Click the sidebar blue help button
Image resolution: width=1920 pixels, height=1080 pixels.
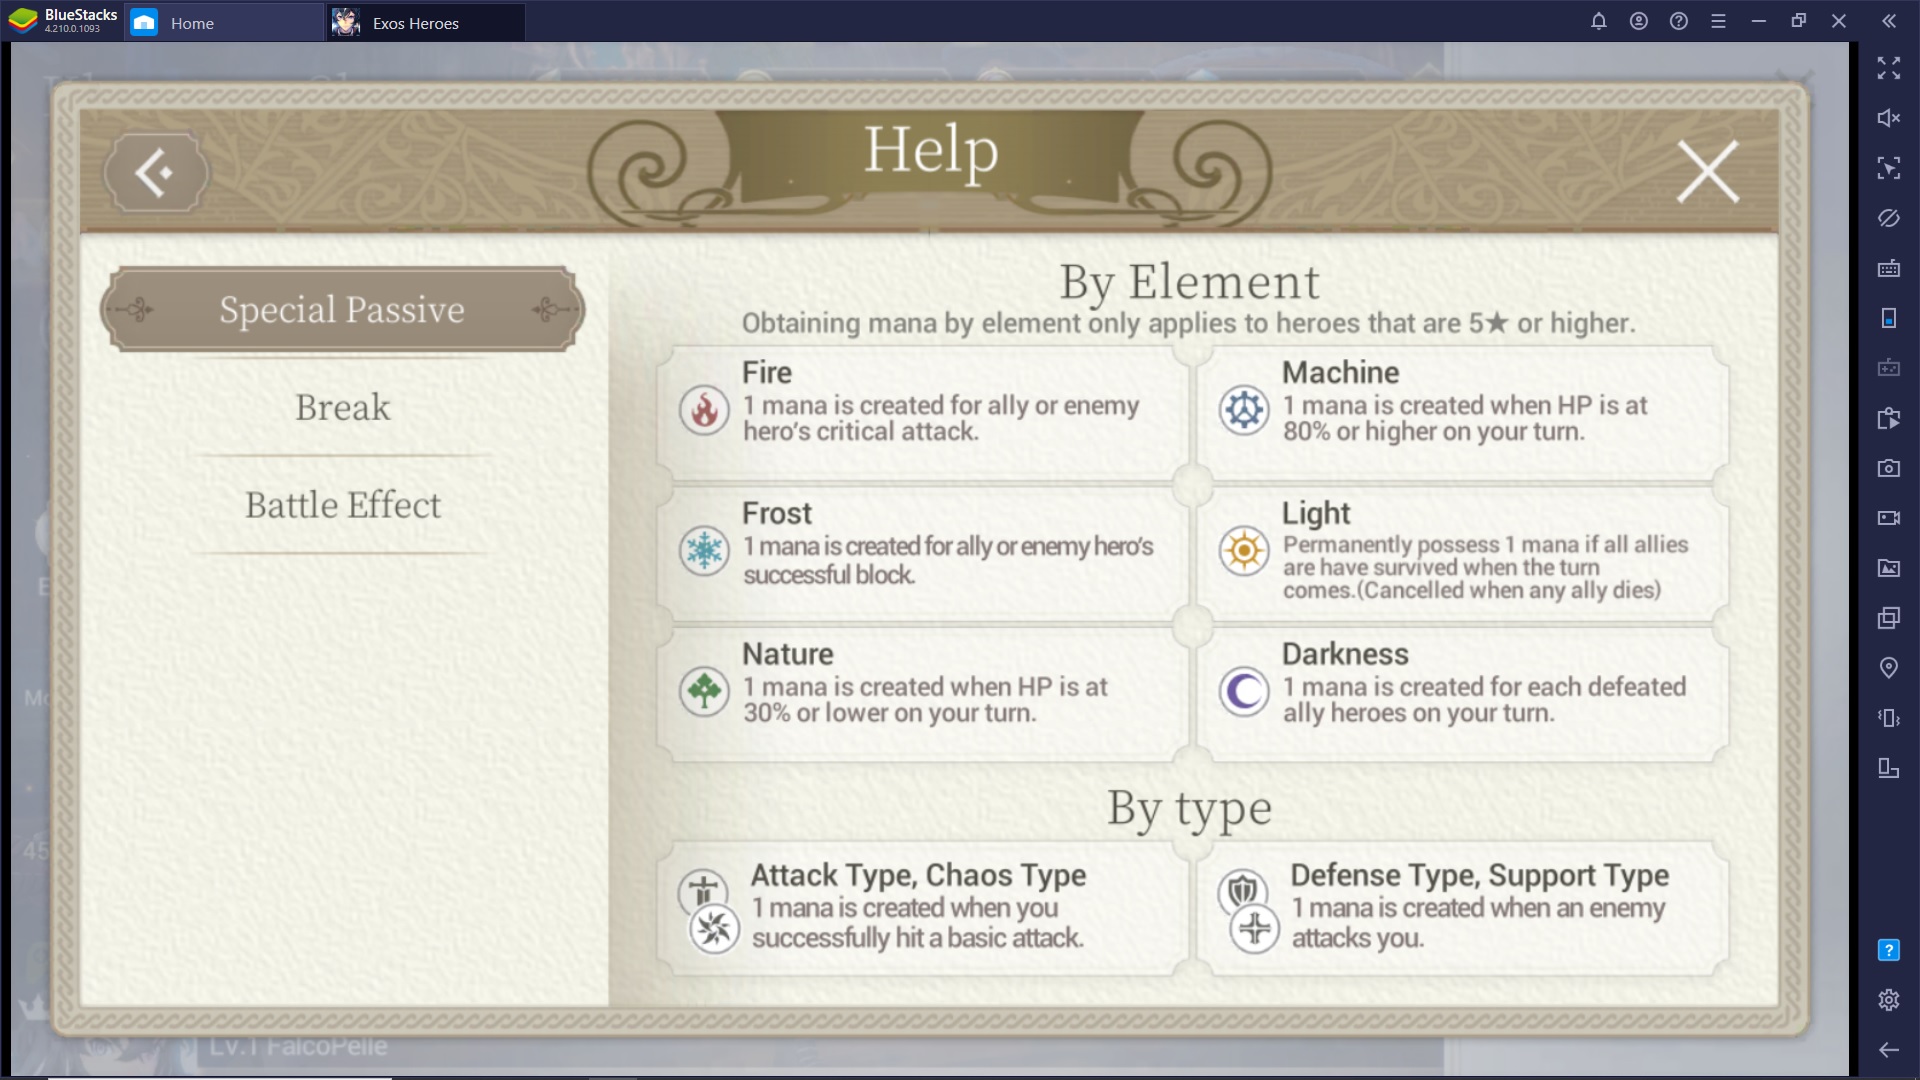[1888, 950]
